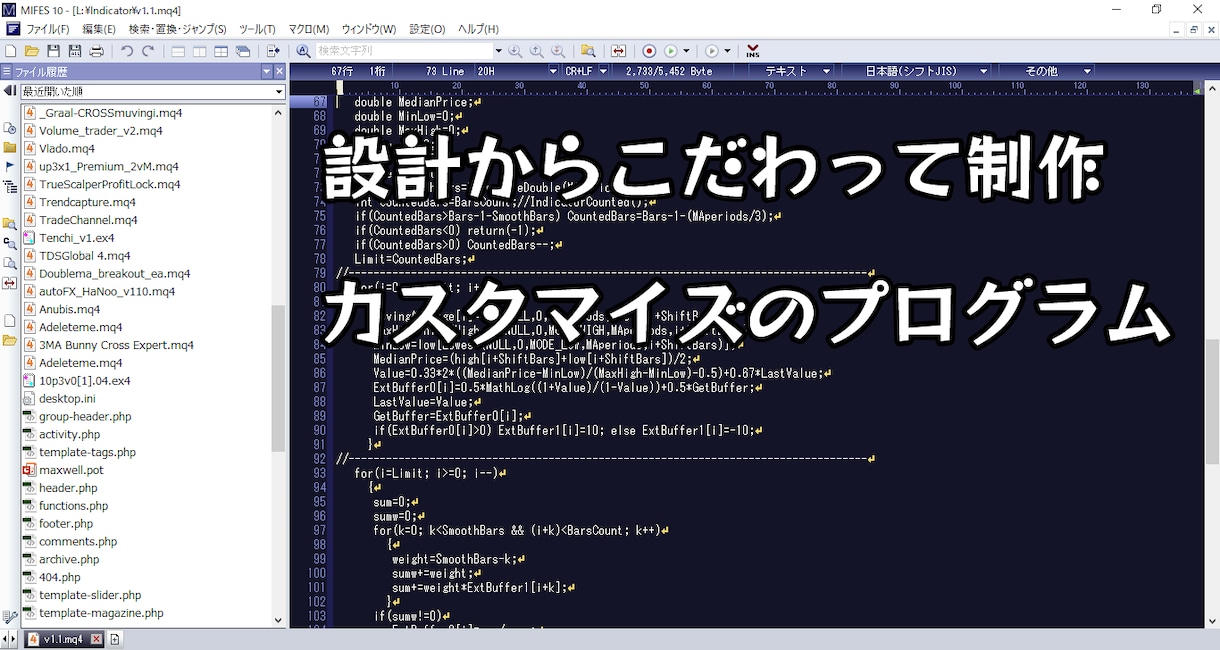Select Volume_trader_v2.mq4 in the file history

[x=101, y=130]
